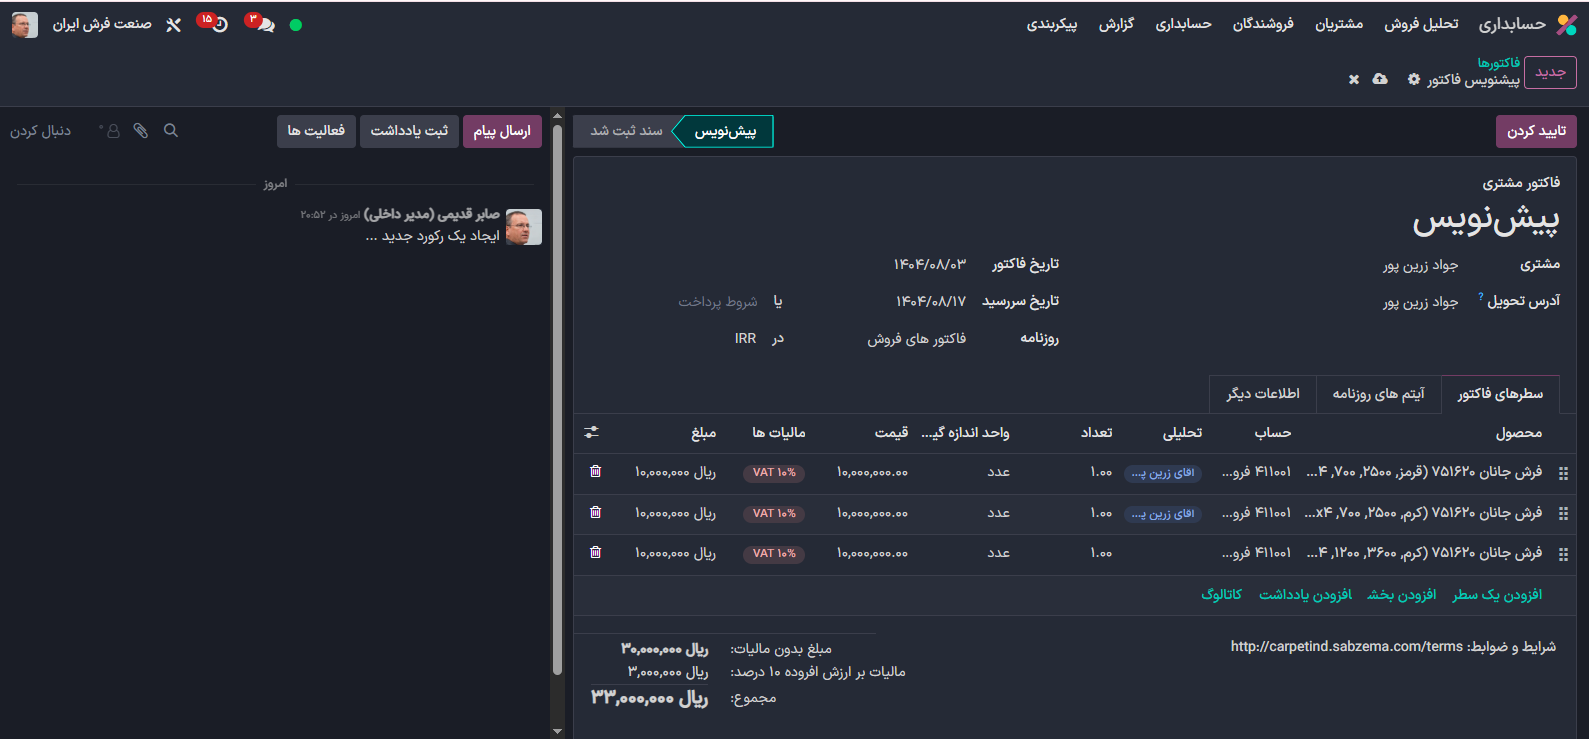Click the تاریخ سررسید due date field

[x=930, y=301]
